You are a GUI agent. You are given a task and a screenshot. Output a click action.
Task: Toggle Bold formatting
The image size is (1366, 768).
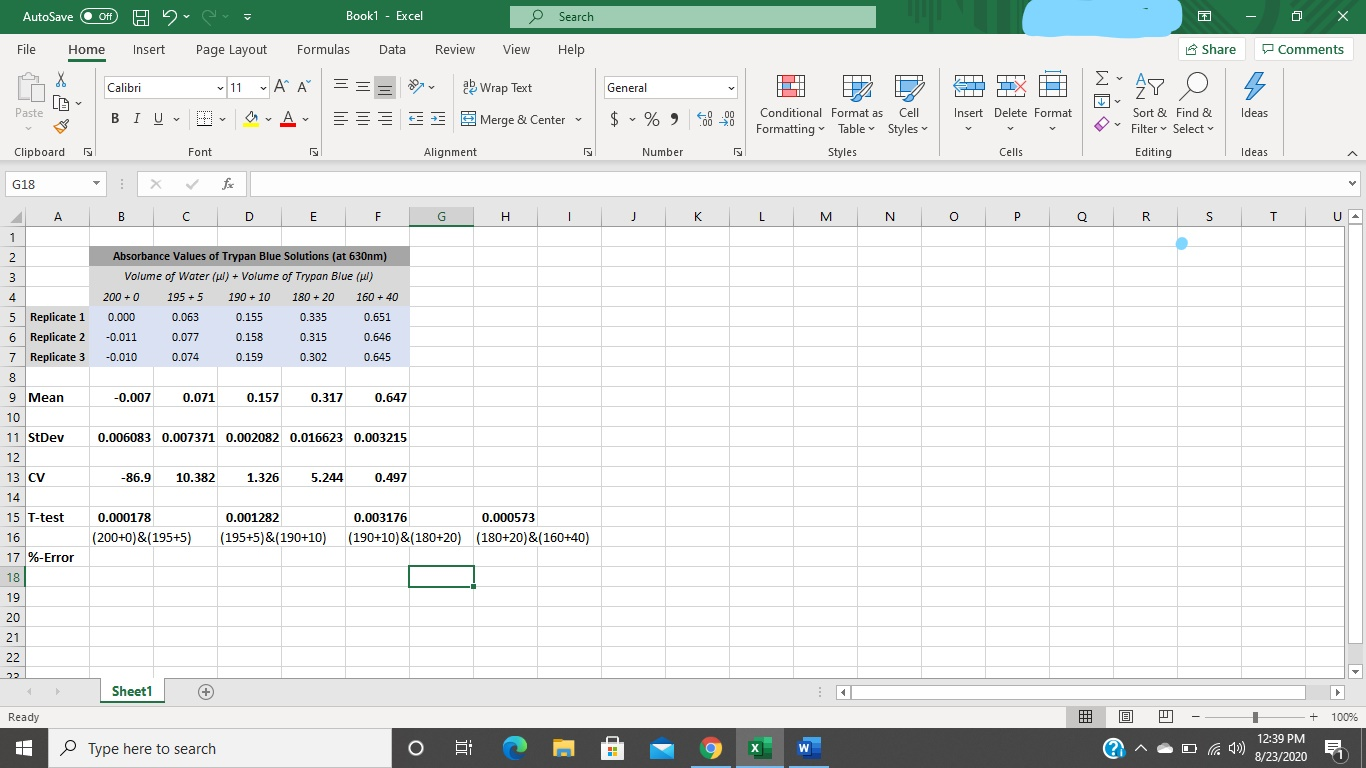point(117,119)
